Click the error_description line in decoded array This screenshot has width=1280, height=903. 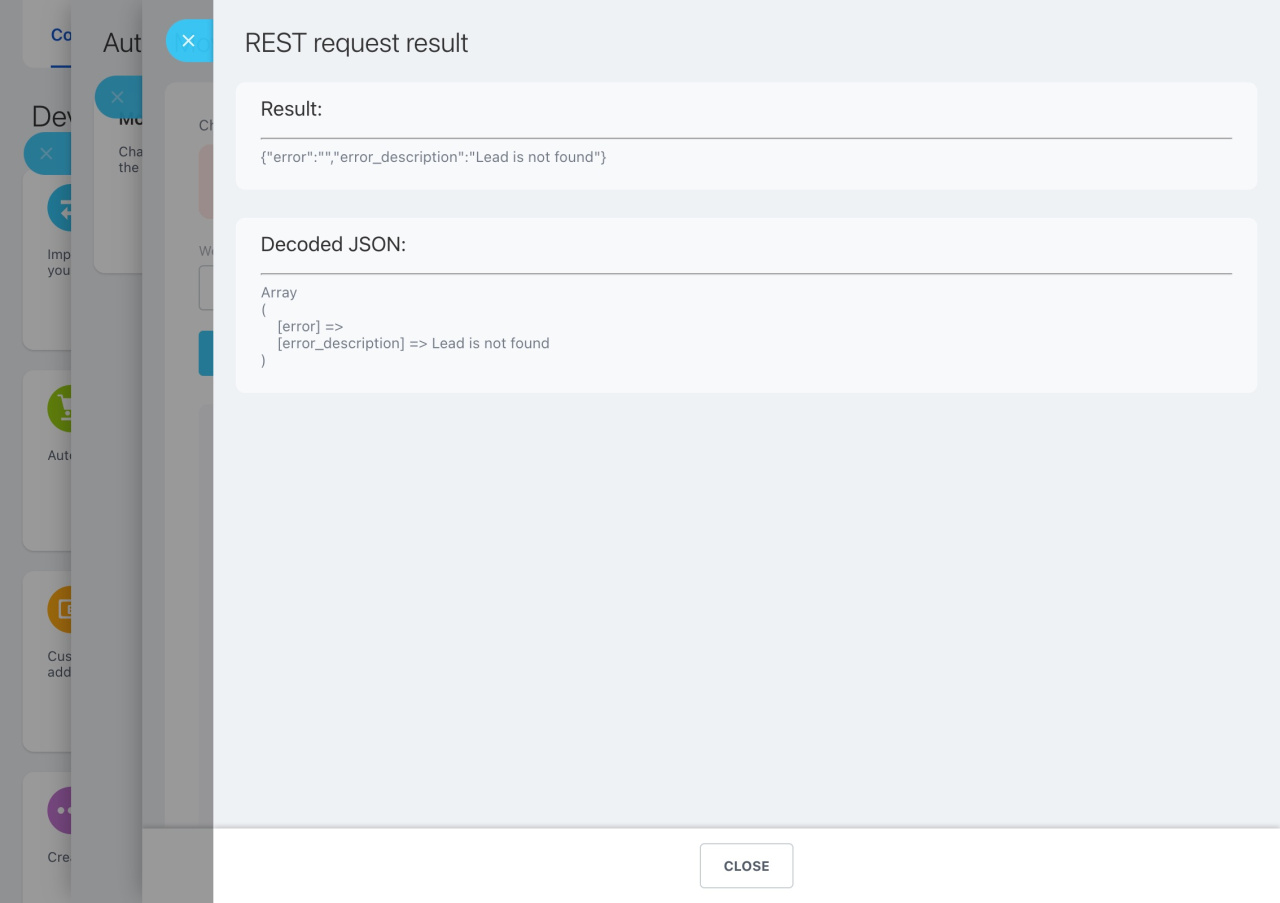coord(413,343)
